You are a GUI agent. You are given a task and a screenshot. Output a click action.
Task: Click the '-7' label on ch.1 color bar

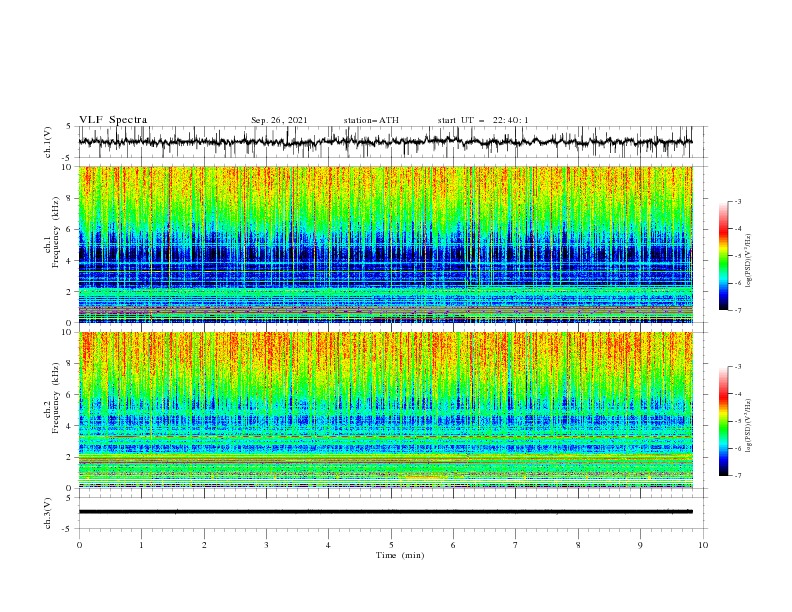tap(738, 310)
